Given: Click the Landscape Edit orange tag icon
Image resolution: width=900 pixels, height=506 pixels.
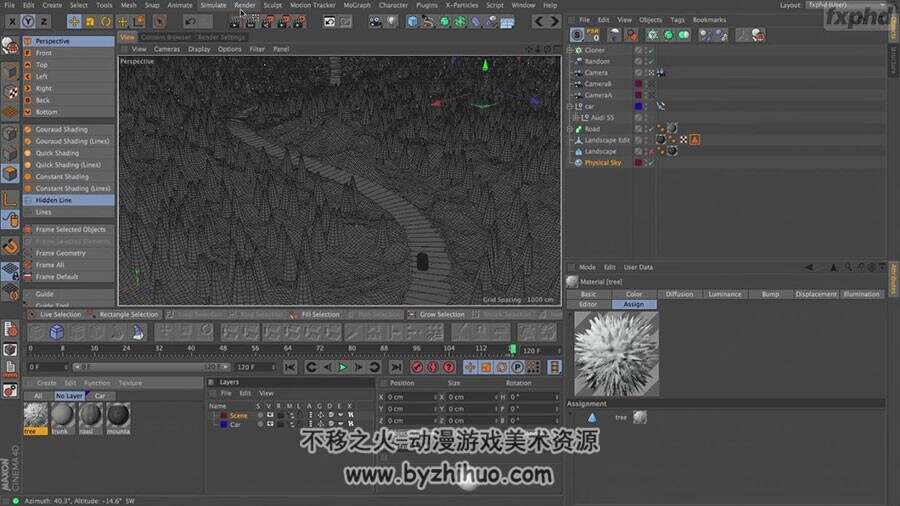Looking at the screenshot, I should coord(695,140).
